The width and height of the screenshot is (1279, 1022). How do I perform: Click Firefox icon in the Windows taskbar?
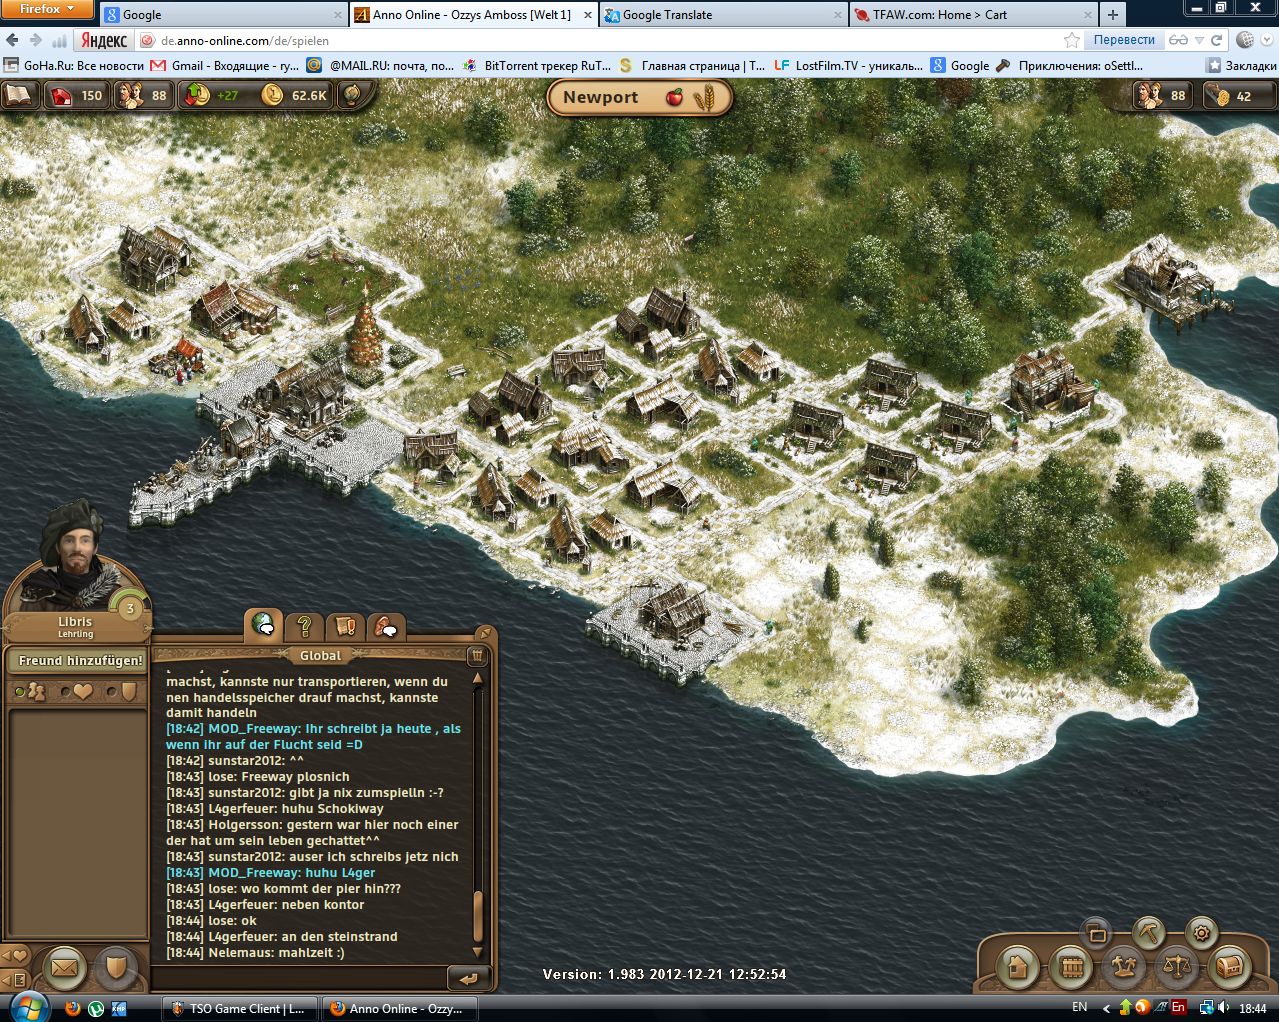click(72, 1008)
